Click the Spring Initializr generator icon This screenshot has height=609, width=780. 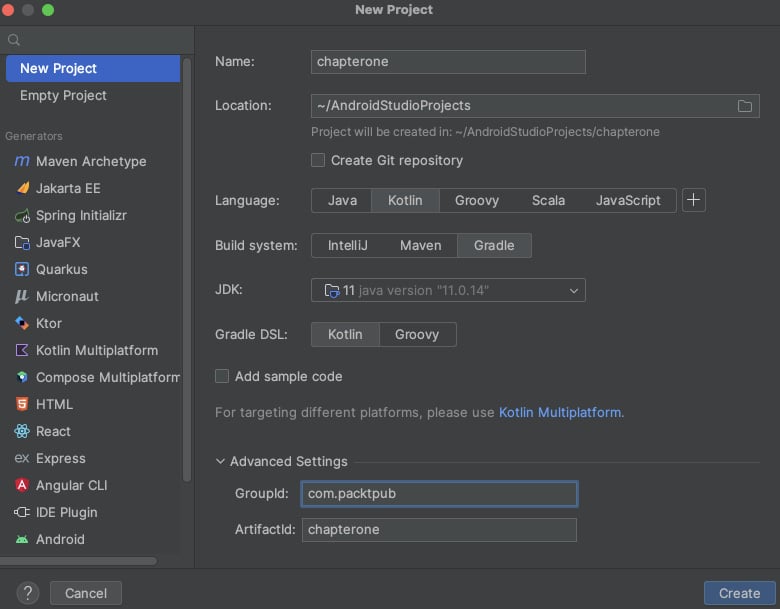[x=22, y=215]
